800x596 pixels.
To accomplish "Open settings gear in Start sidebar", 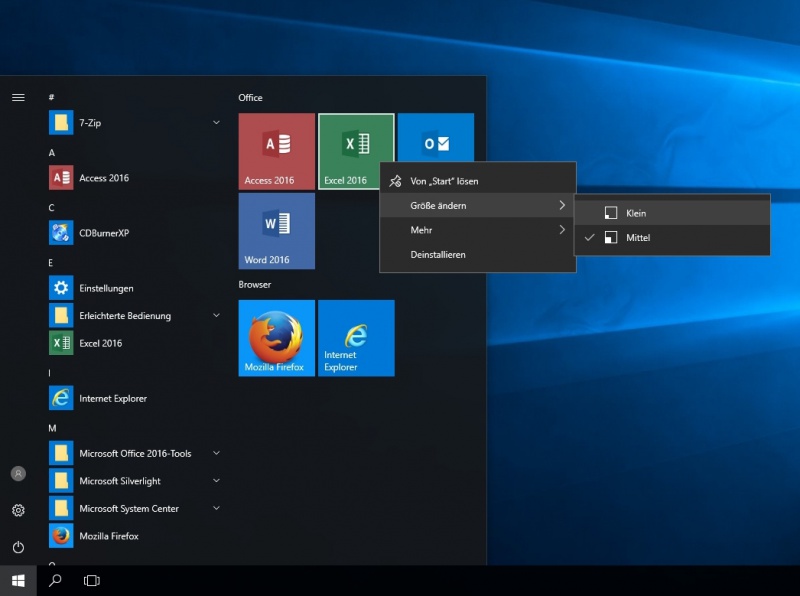I will tap(18, 510).
